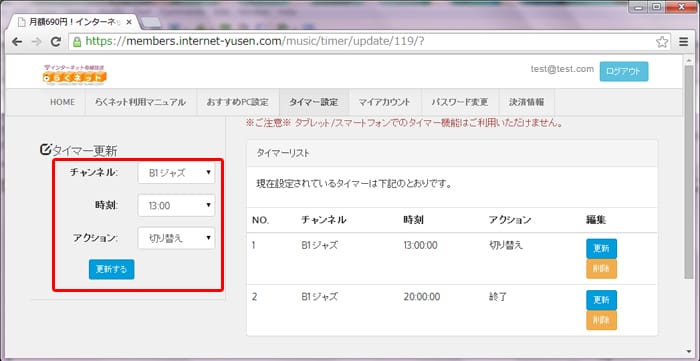Click the browser forward arrow
The width and height of the screenshot is (700, 361).
[37, 42]
